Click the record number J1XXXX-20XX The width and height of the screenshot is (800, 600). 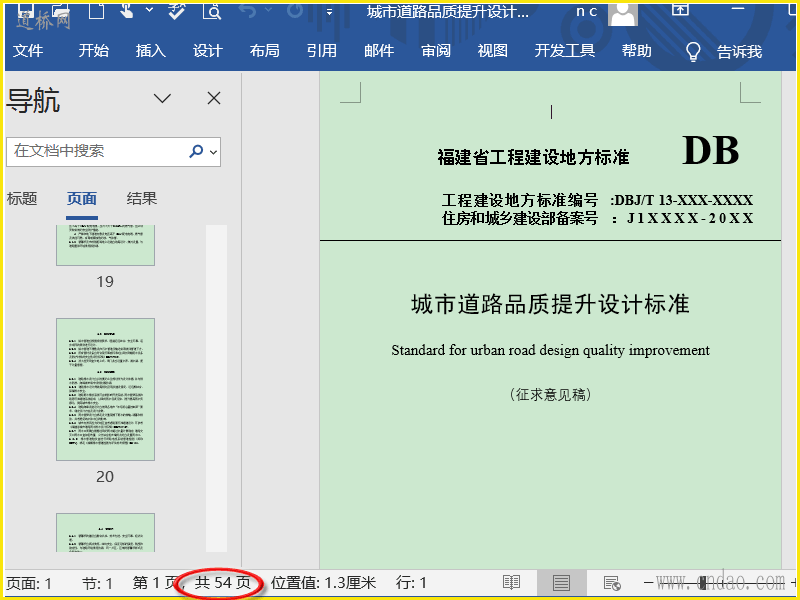(690, 218)
